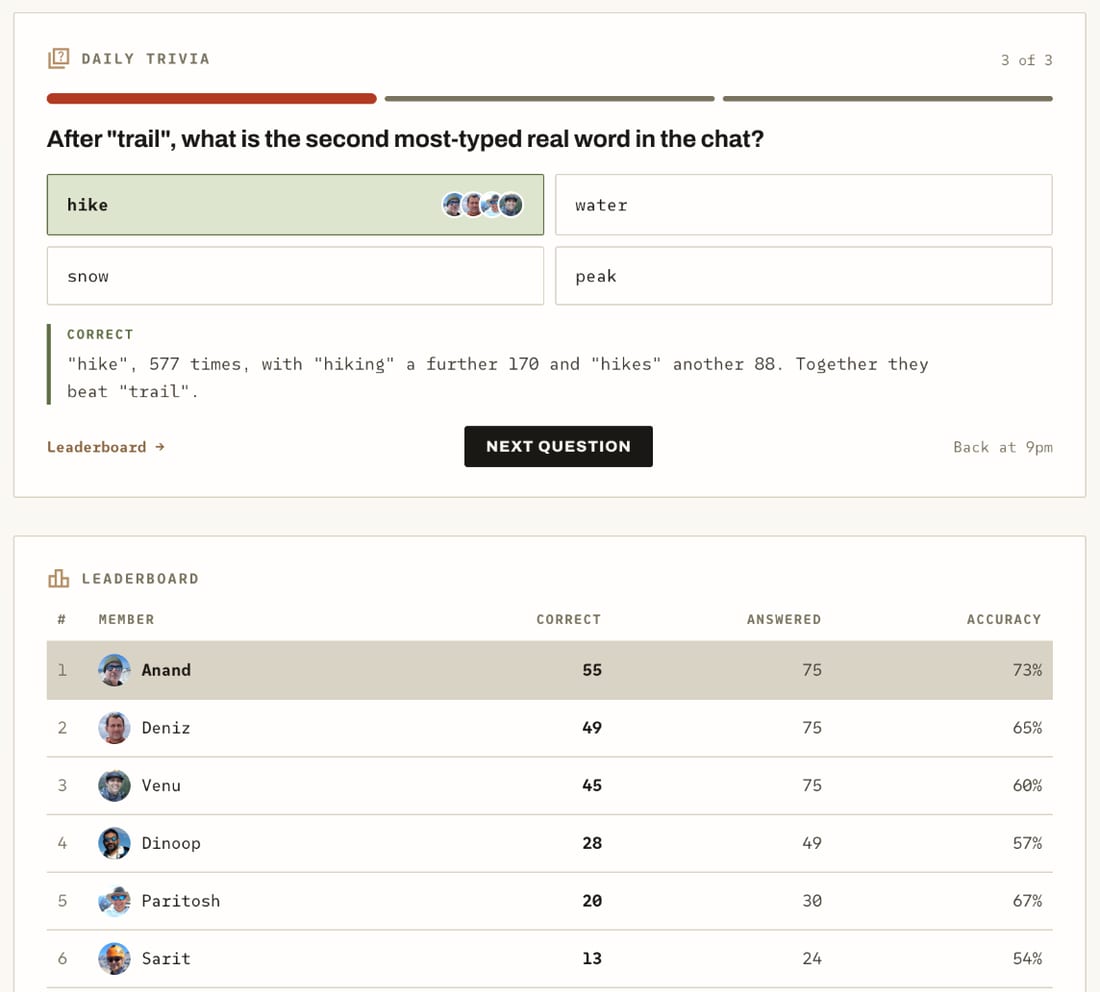Click the last progress bar segment
1100x992 pixels.
pos(887,98)
